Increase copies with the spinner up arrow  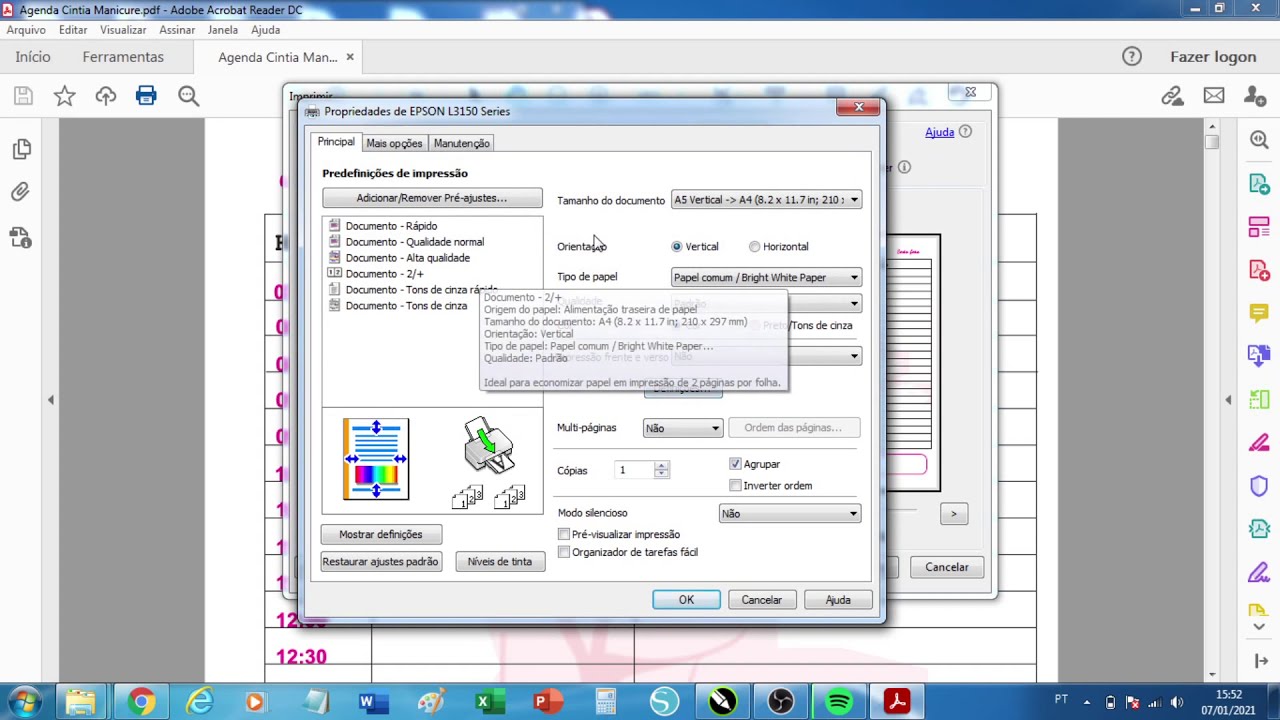pos(661,466)
